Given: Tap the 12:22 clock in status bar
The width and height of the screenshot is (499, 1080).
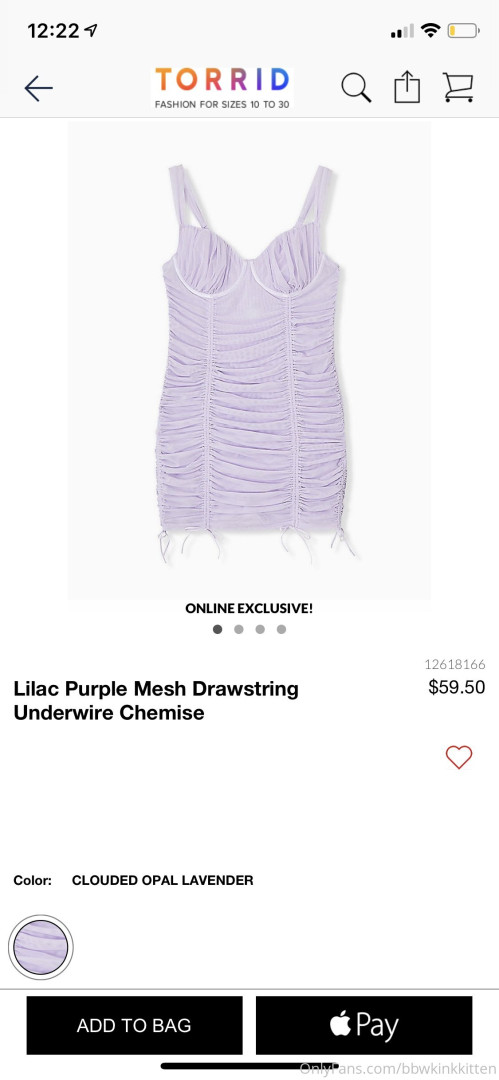Looking at the screenshot, I should 54,30.
